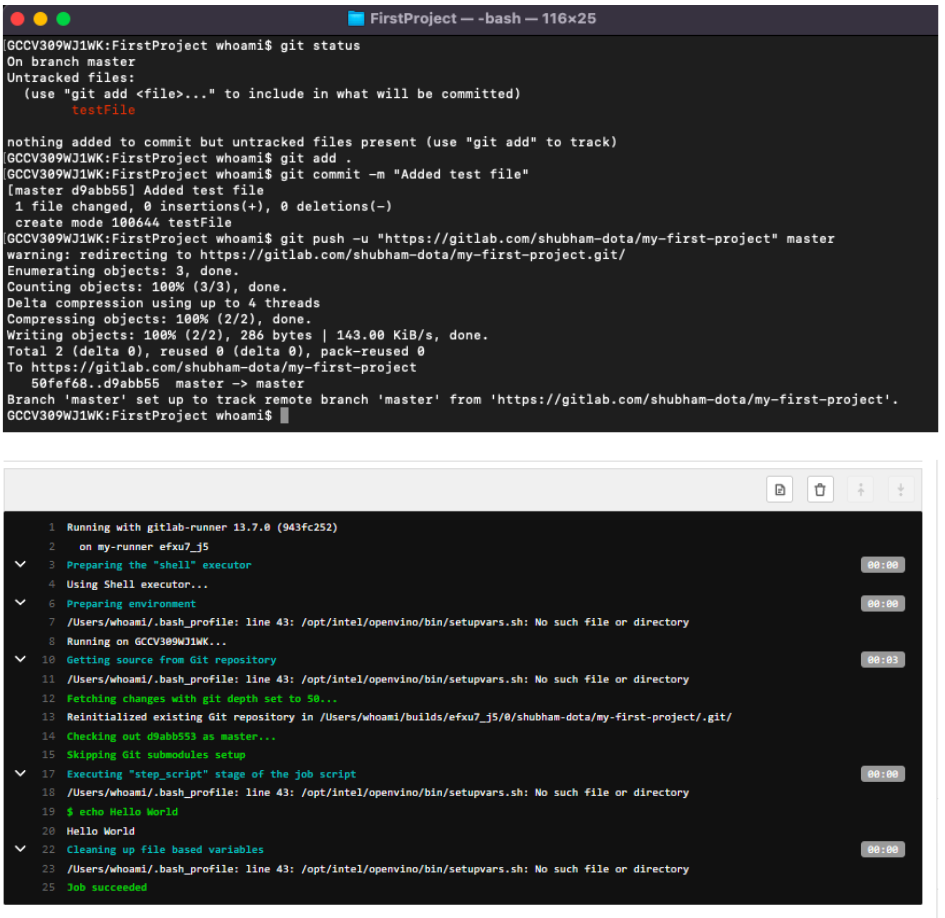Click 'Skipping Git submodules setup' line
Viewport: 945px width, 918px height.
point(155,755)
